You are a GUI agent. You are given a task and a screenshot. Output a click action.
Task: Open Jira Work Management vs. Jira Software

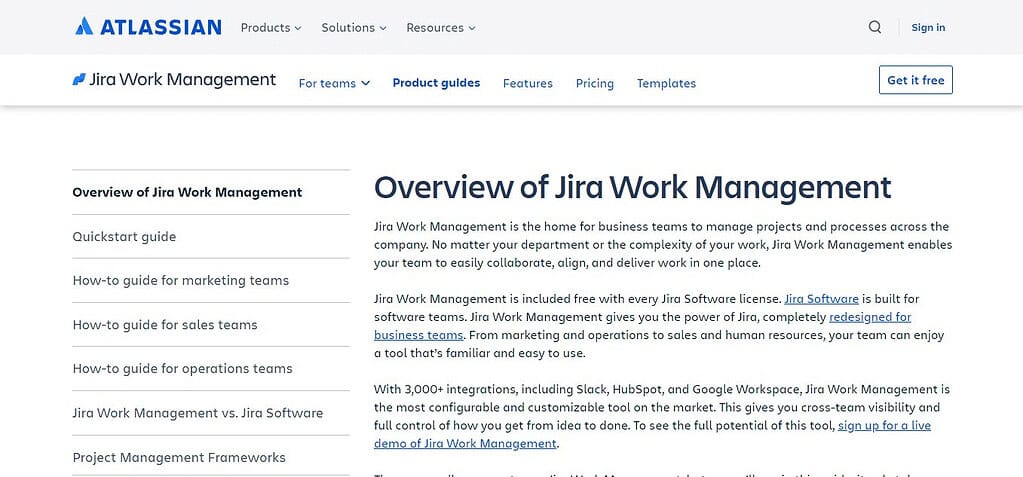point(211,413)
